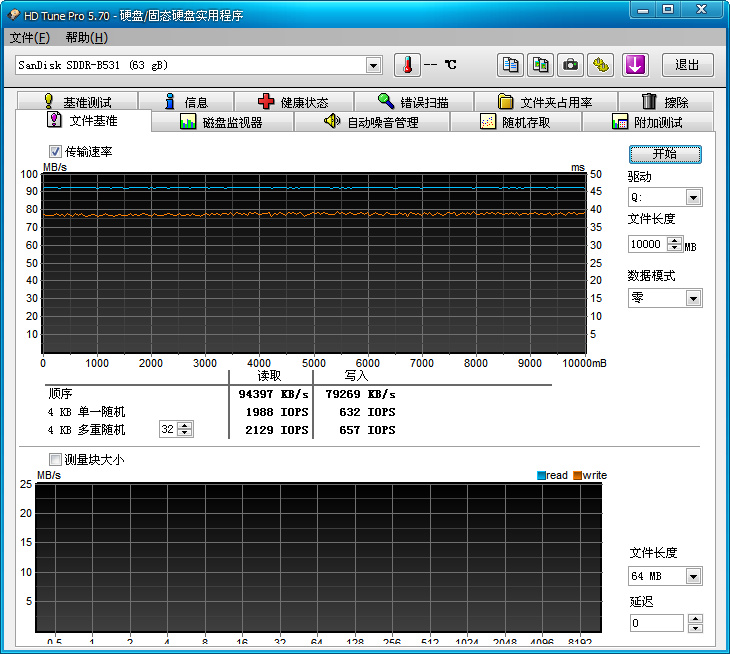
Task: Click the 顺序 sequential row label
Action: pos(60,394)
